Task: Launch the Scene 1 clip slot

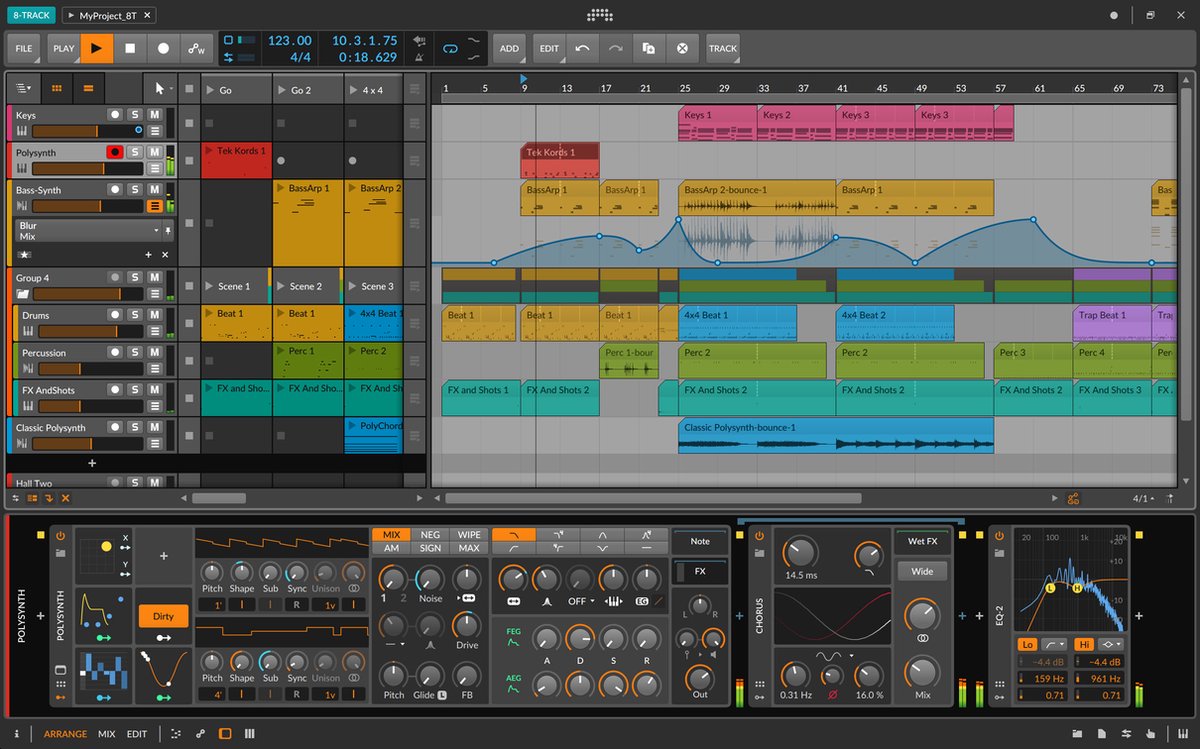Action: coord(236,286)
